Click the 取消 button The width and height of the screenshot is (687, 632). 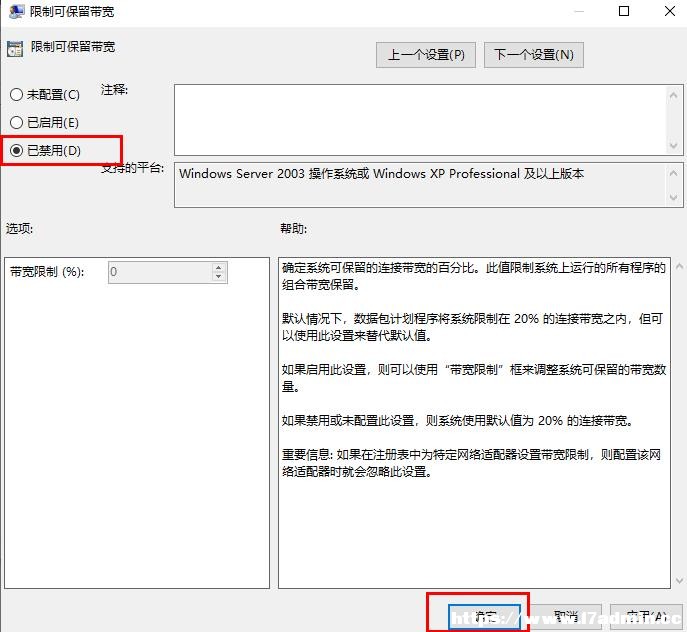(566, 617)
